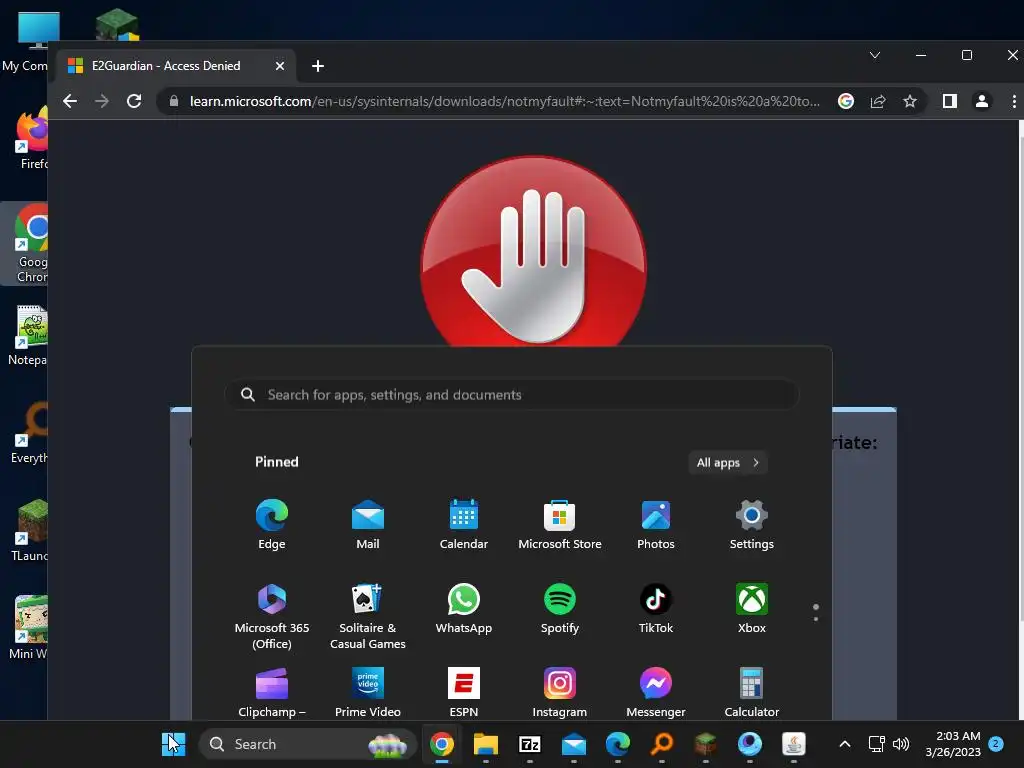Open the Messenger app
The width and height of the screenshot is (1024, 768).
click(x=656, y=692)
